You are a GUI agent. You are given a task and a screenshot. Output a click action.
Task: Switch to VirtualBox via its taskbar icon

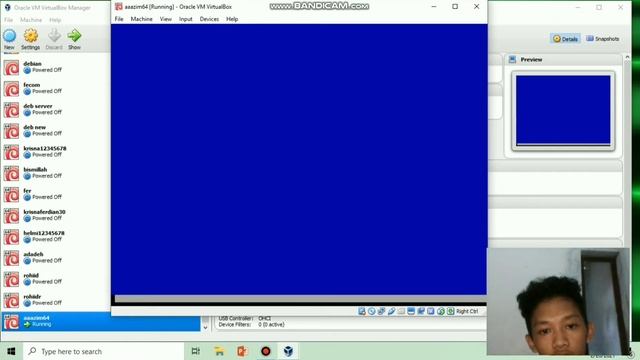pos(289,351)
